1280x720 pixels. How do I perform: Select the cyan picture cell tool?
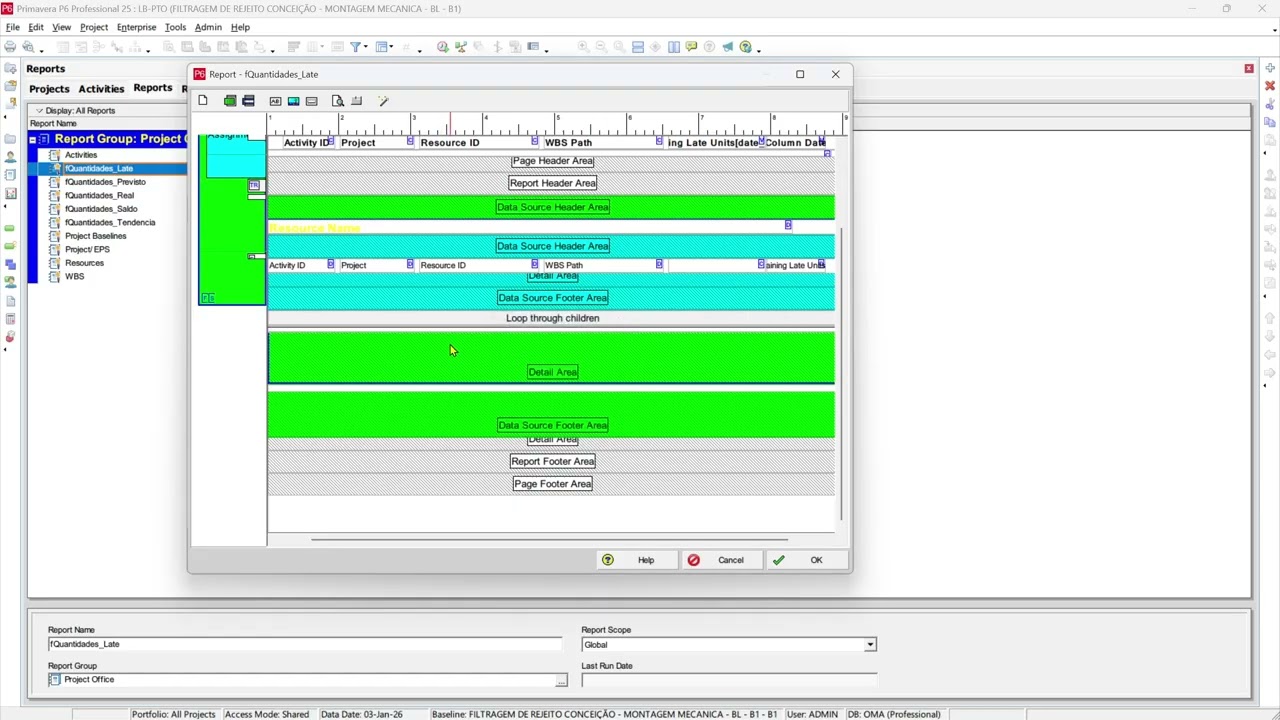point(293,101)
